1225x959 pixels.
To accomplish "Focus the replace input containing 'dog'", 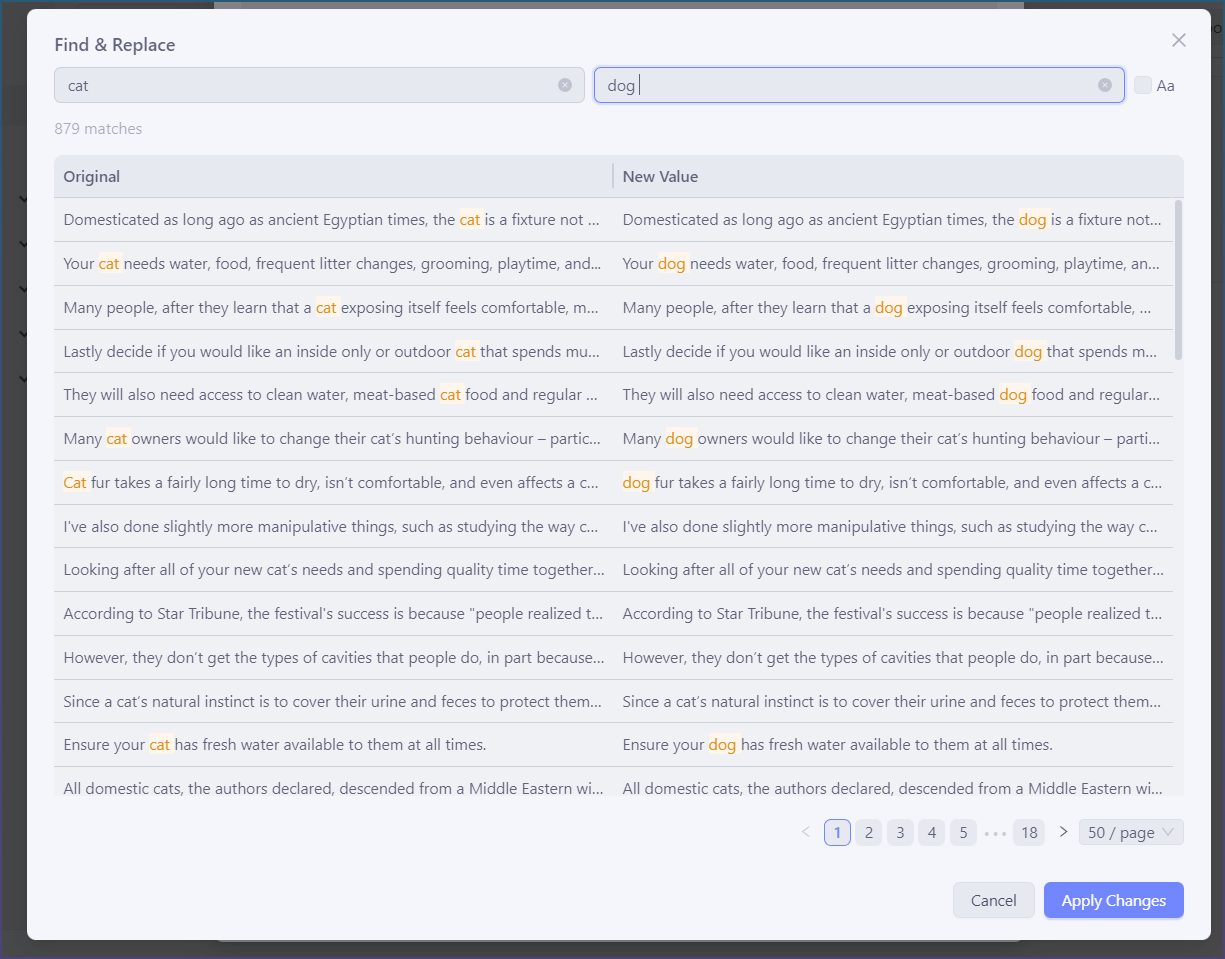I will click(850, 85).
